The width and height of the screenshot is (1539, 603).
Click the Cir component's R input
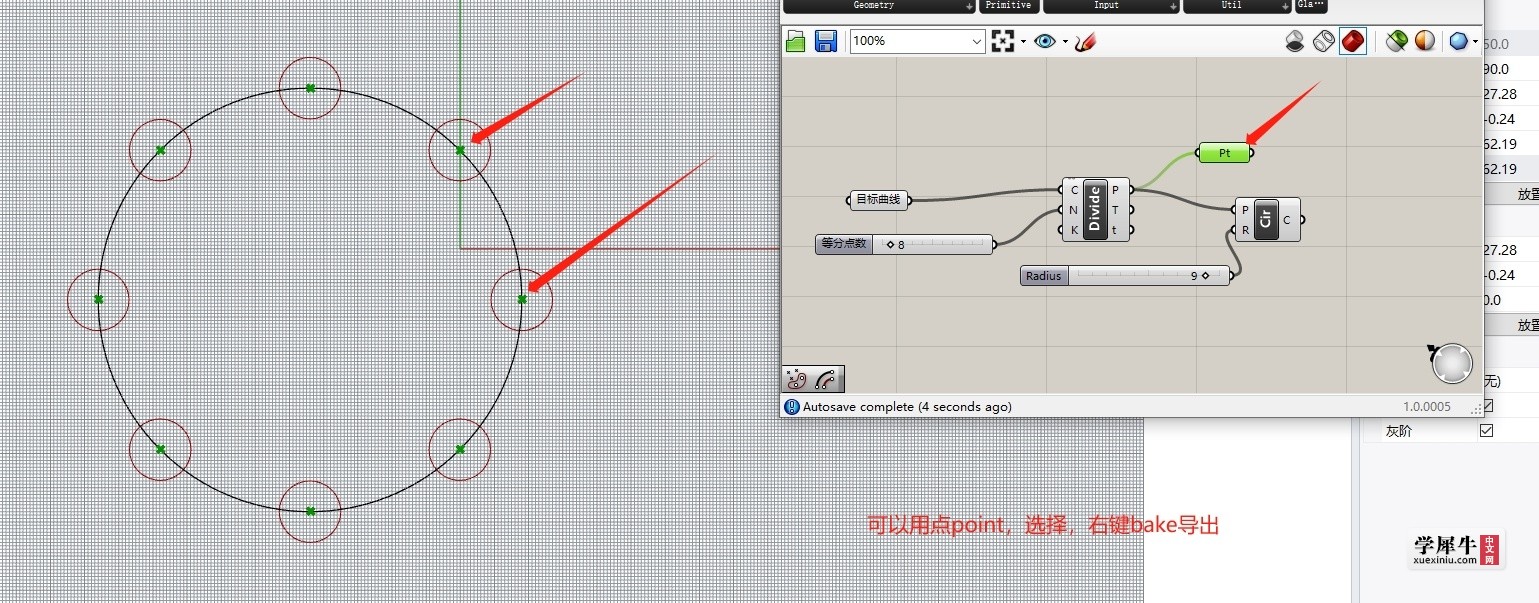[1245, 230]
